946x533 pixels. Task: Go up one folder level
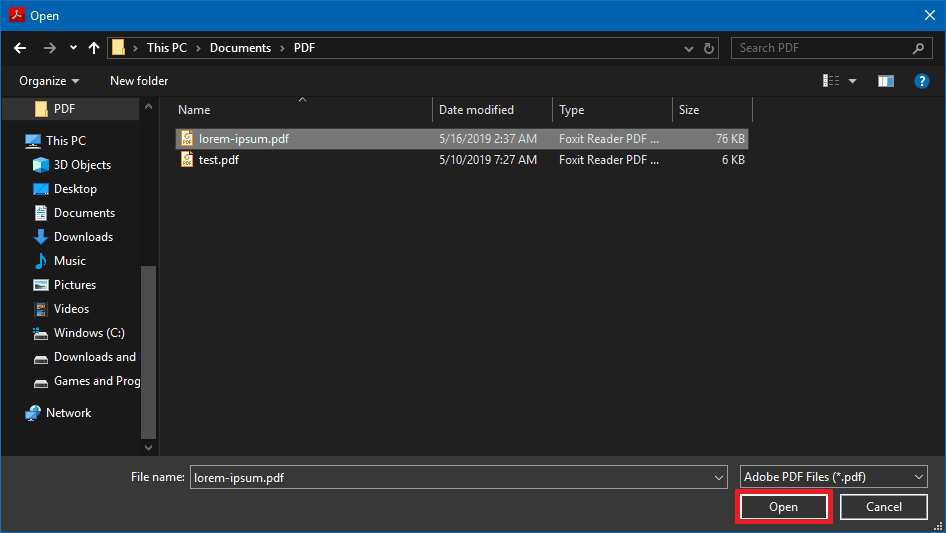(94, 48)
